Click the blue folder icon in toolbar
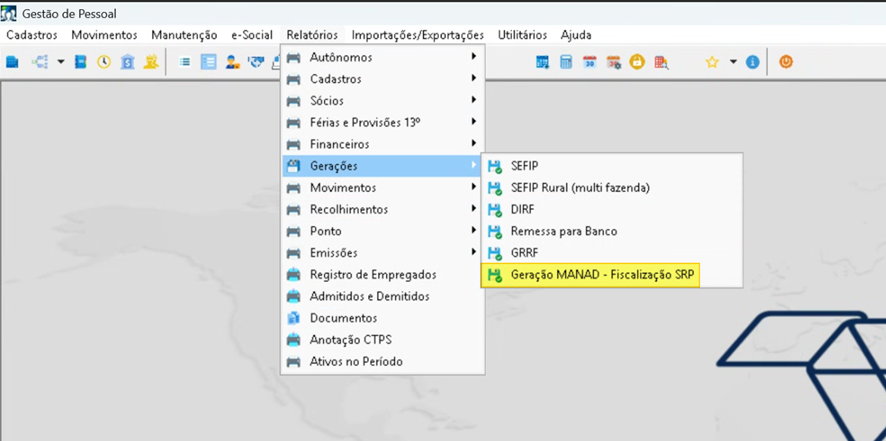This screenshot has width=886, height=441. coord(12,62)
